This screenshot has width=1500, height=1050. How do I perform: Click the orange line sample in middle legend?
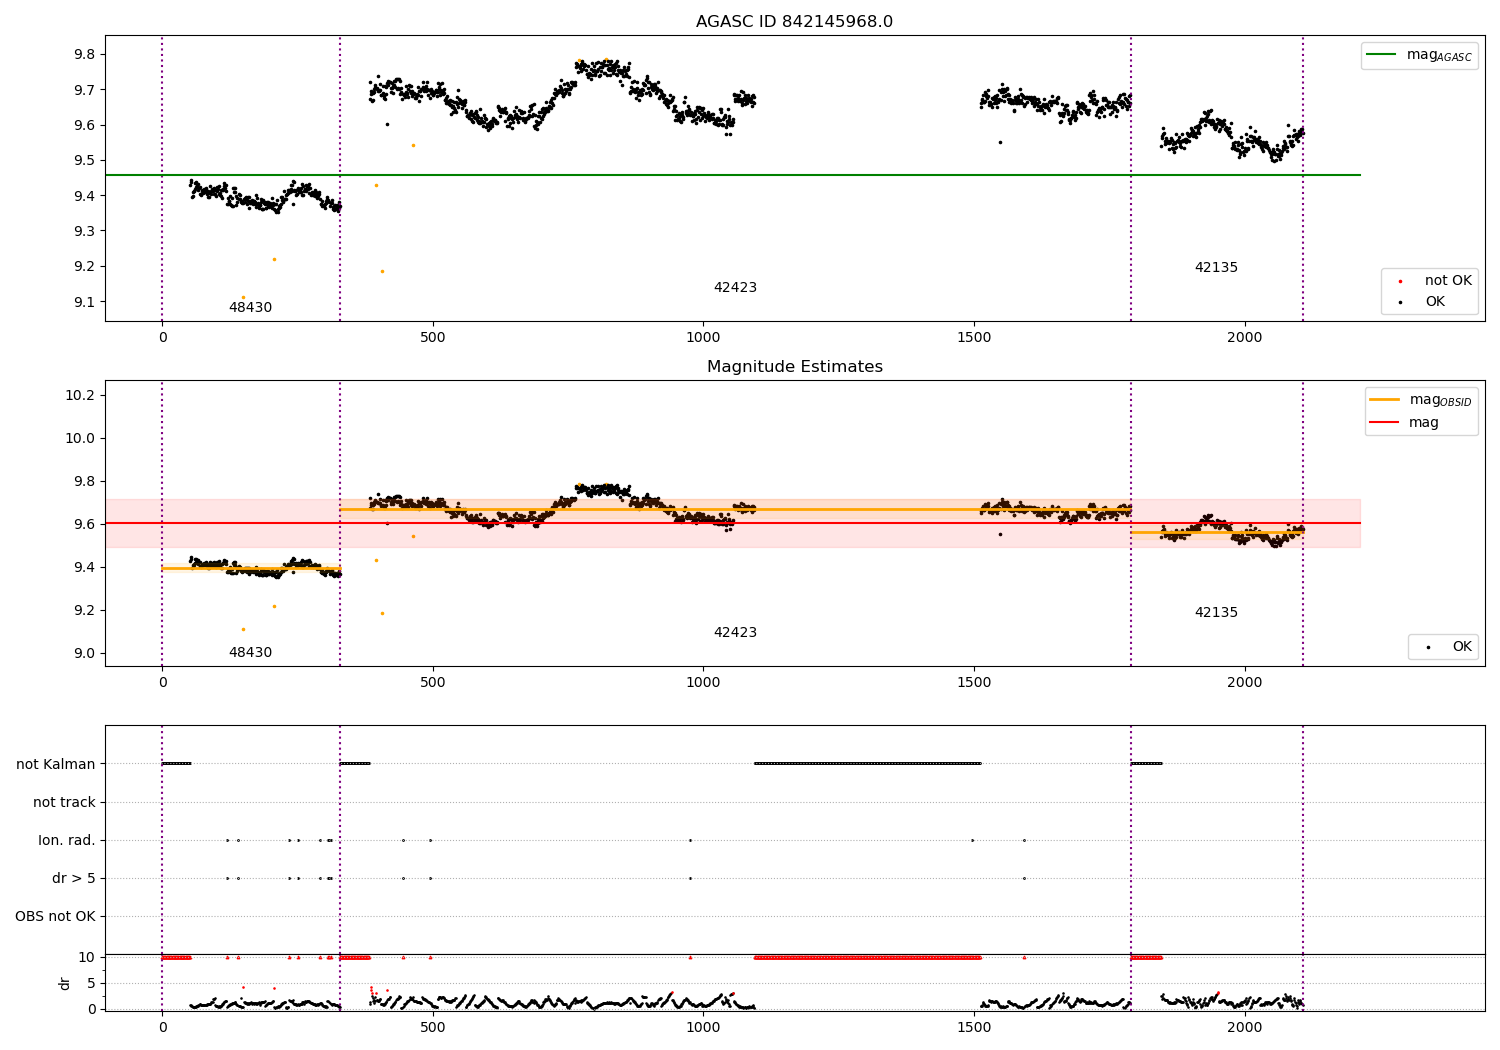point(1385,400)
